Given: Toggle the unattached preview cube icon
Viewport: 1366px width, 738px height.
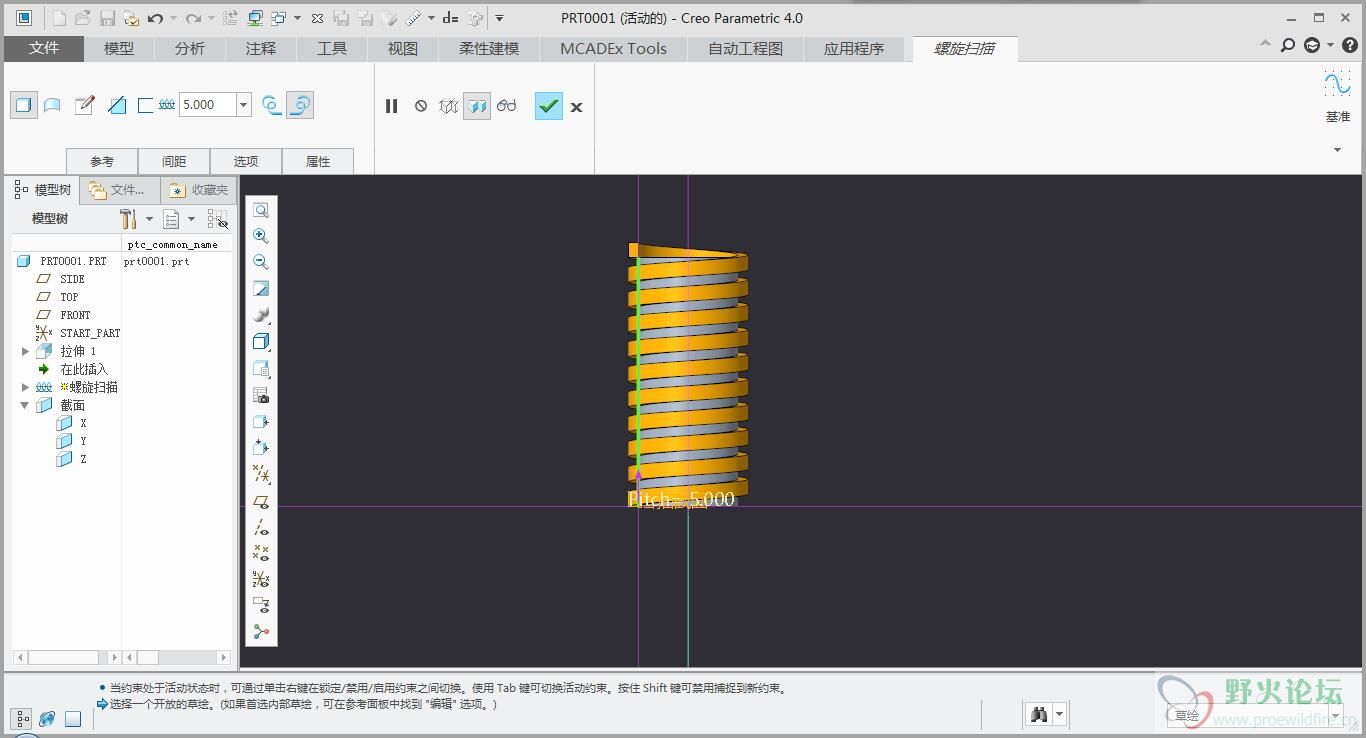Looking at the screenshot, I should pyautogui.click(x=449, y=106).
